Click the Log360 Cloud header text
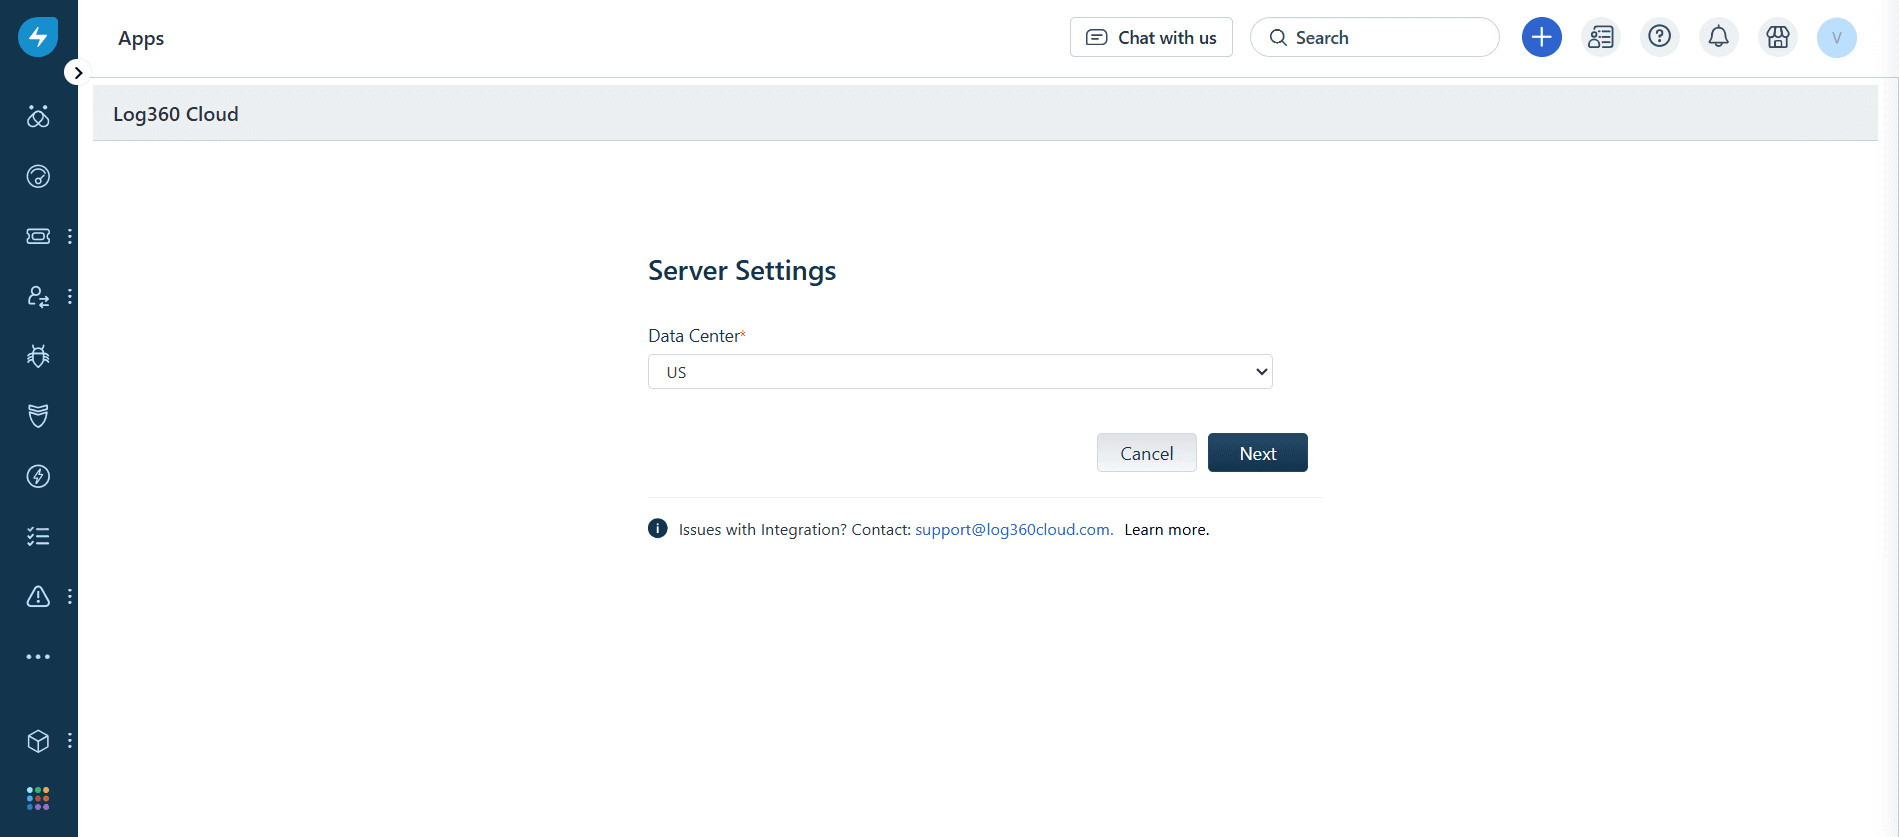The width and height of the screenshot is (1899, 837). point(176,114)
